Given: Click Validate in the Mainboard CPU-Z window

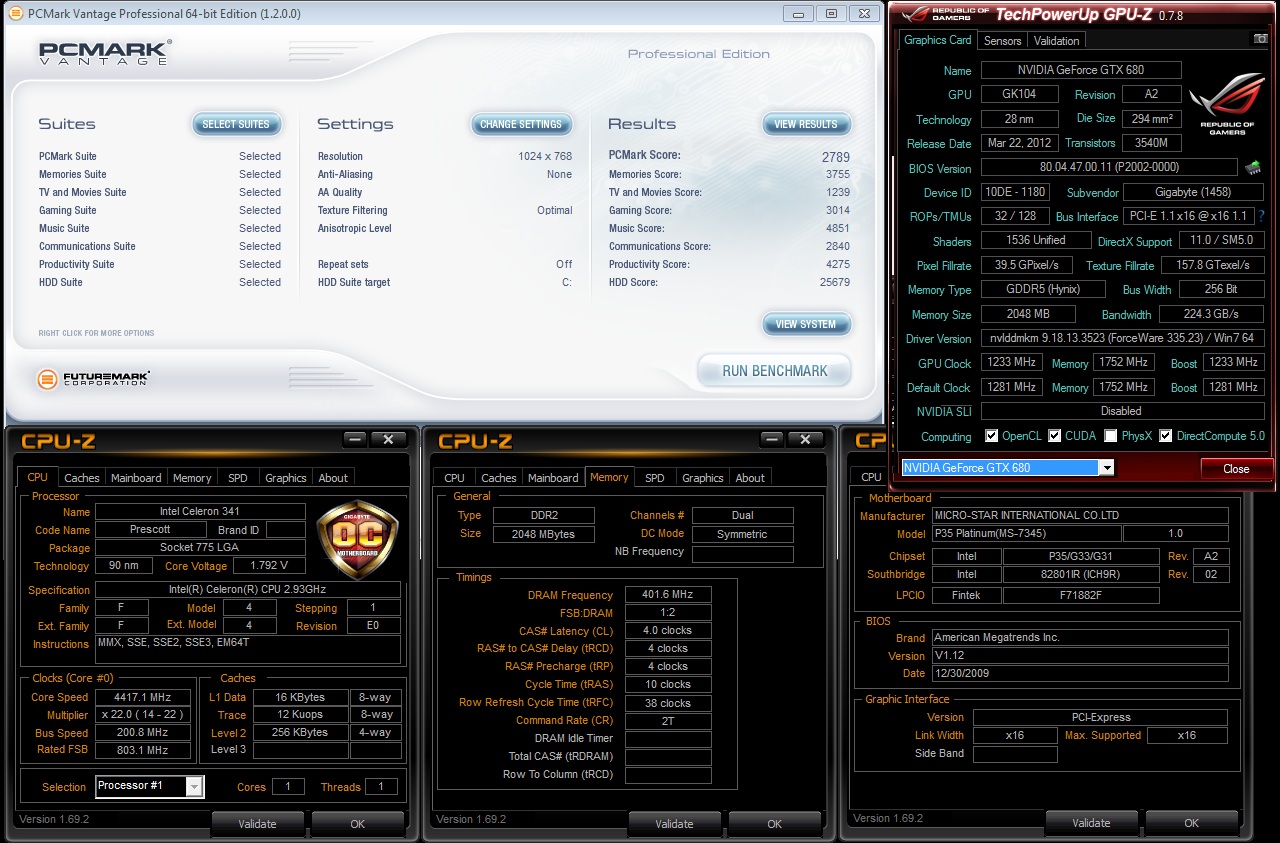Looking at the screenshot, I should pos(1091,823).
